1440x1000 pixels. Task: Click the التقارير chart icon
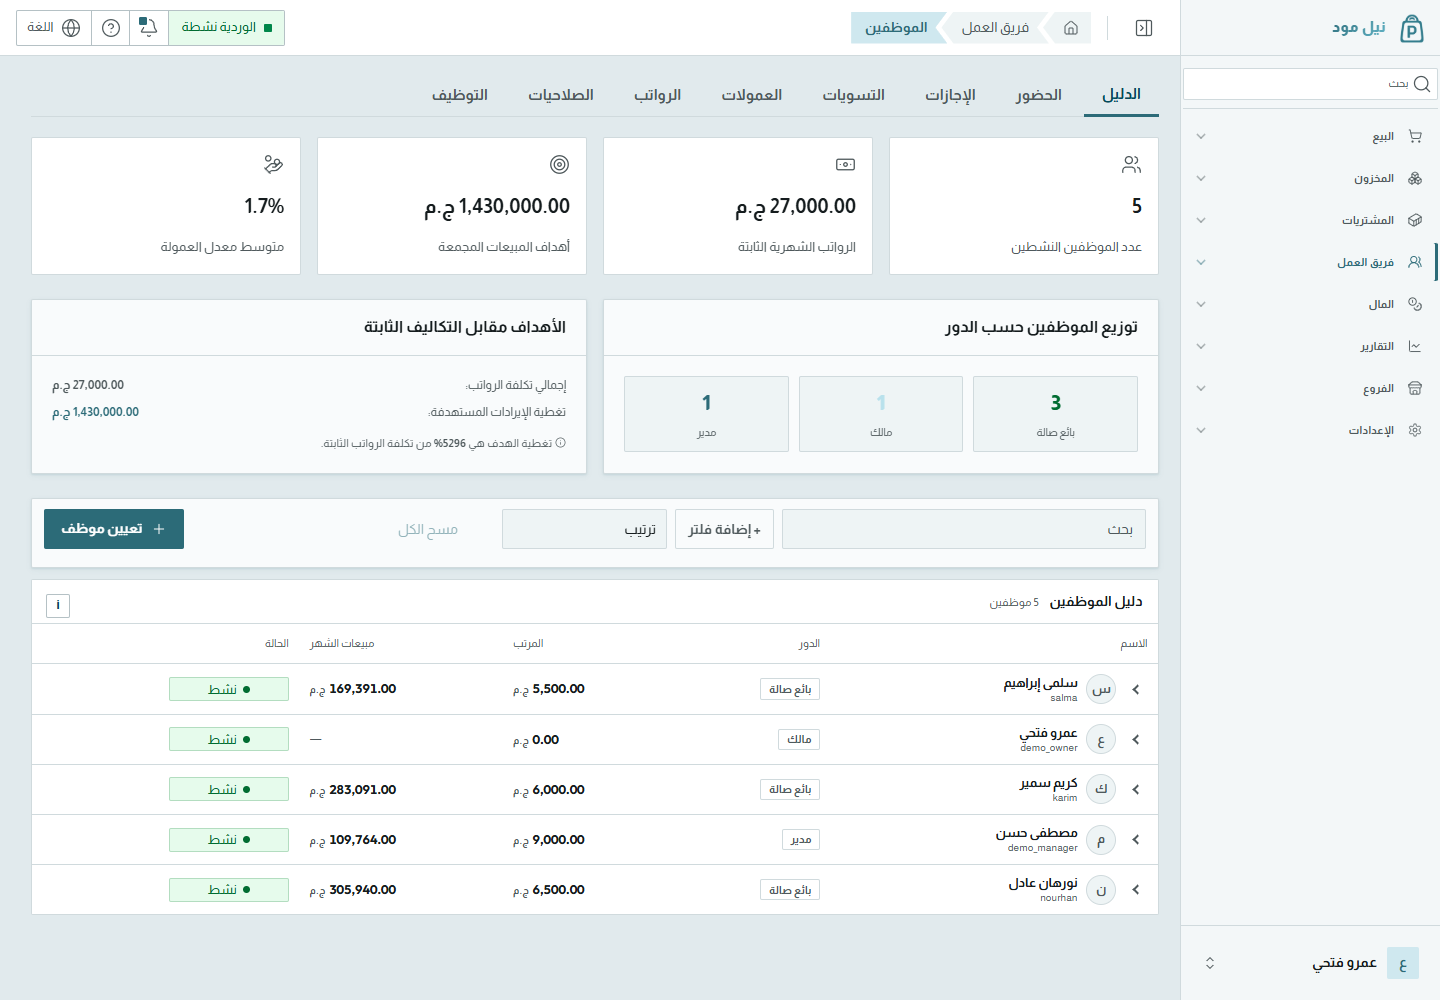click(1415, 346)
